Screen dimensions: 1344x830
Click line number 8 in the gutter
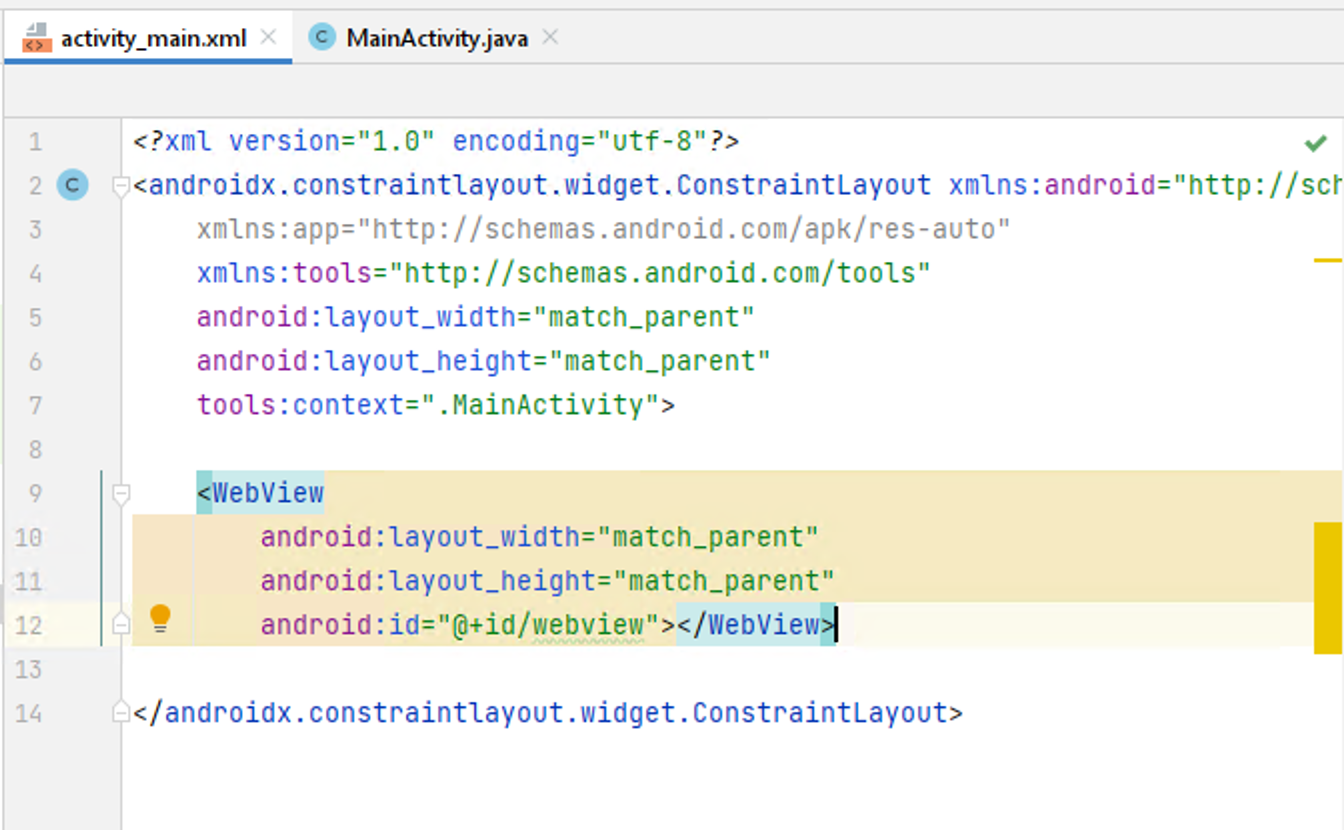[x=36, y=449]
